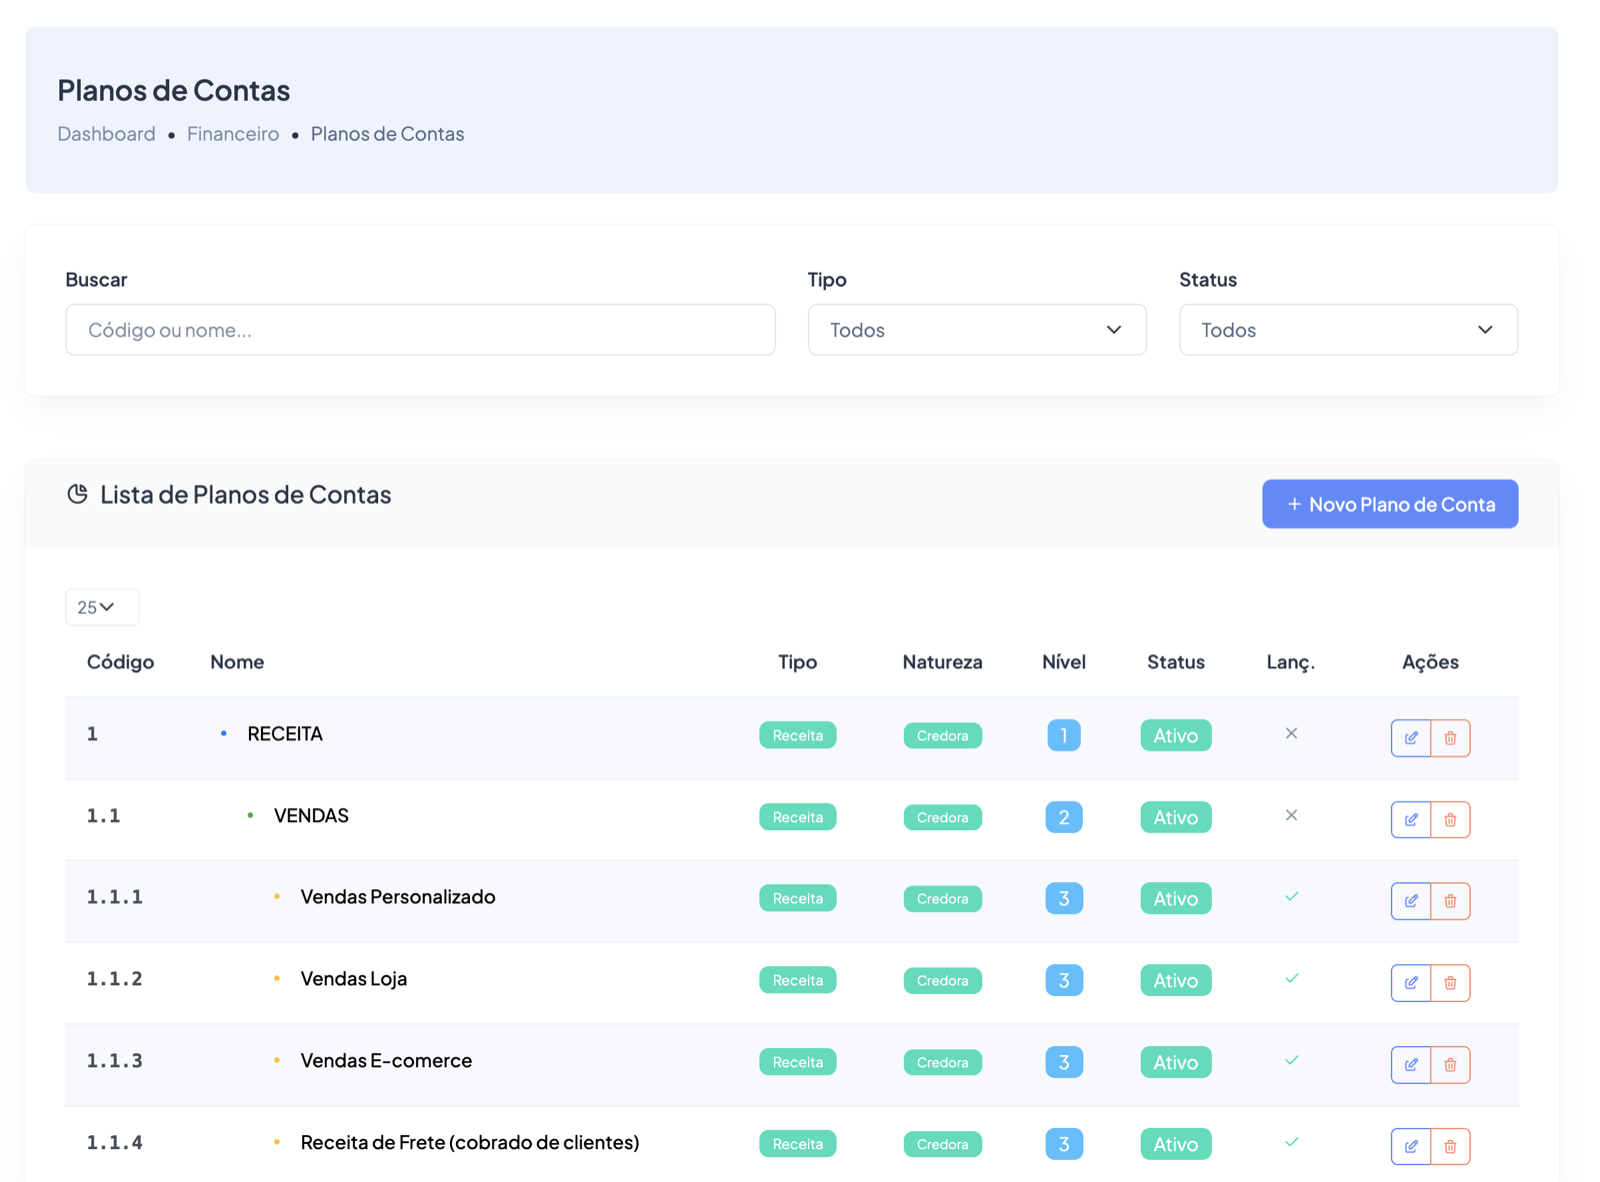Select code 1.1.3 cell

click(114, 1061)
